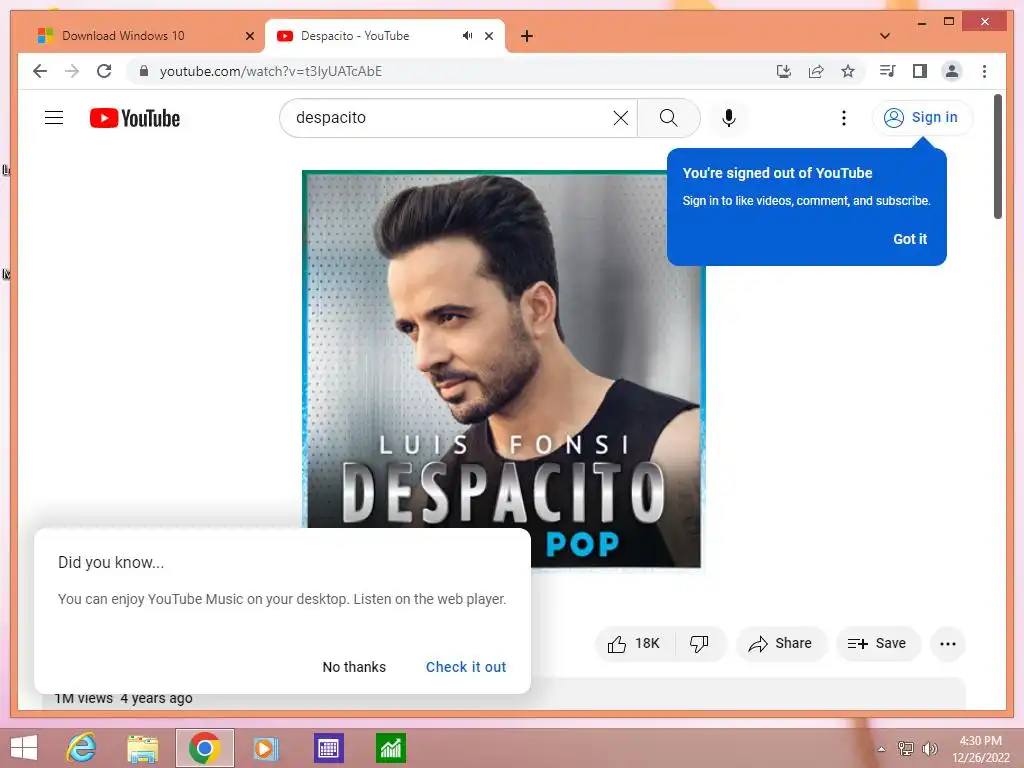Install app via the address bar icon

pyautogui.click(x=784, y=71)
